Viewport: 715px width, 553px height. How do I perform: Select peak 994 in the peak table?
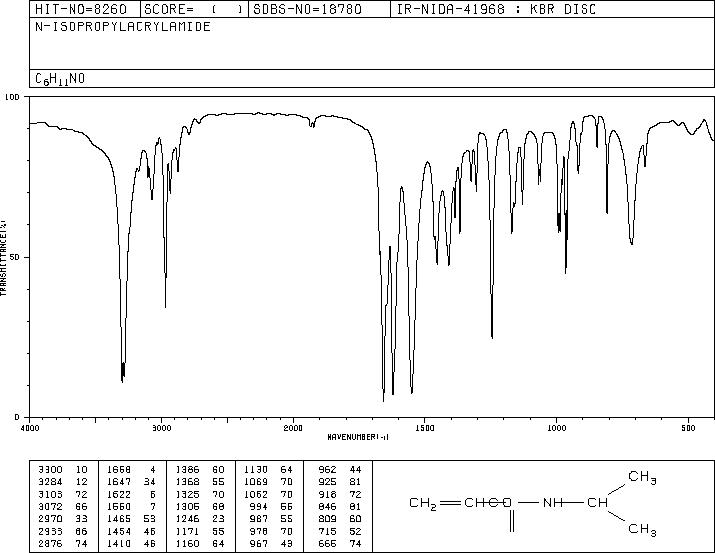tap(259, 506)
